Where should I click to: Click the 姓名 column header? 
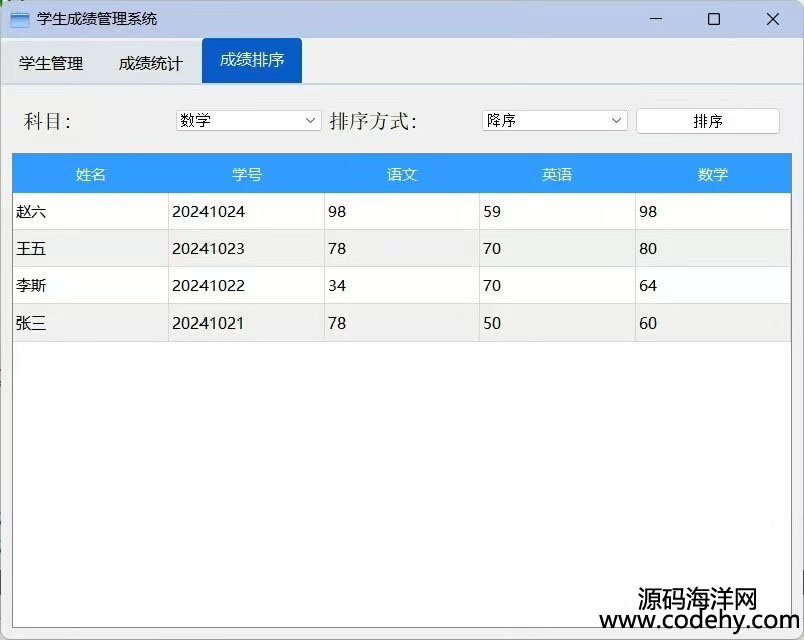(x=91, y=175)
